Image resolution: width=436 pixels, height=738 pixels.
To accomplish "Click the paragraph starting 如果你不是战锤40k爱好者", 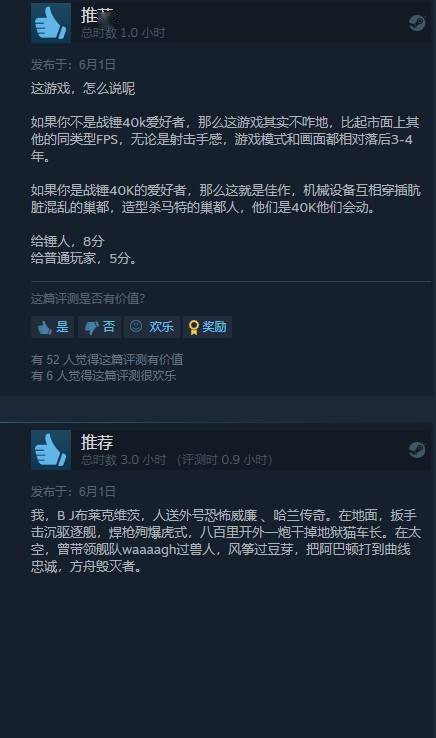I will (x=225, y=139).
